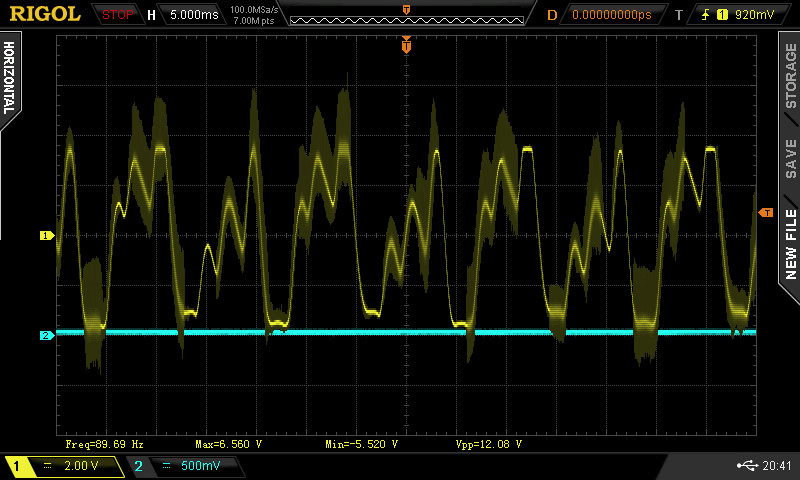Click the waveform memory overview bar
Viewport: 800px width, 480px height.
(x=406, y=15)
